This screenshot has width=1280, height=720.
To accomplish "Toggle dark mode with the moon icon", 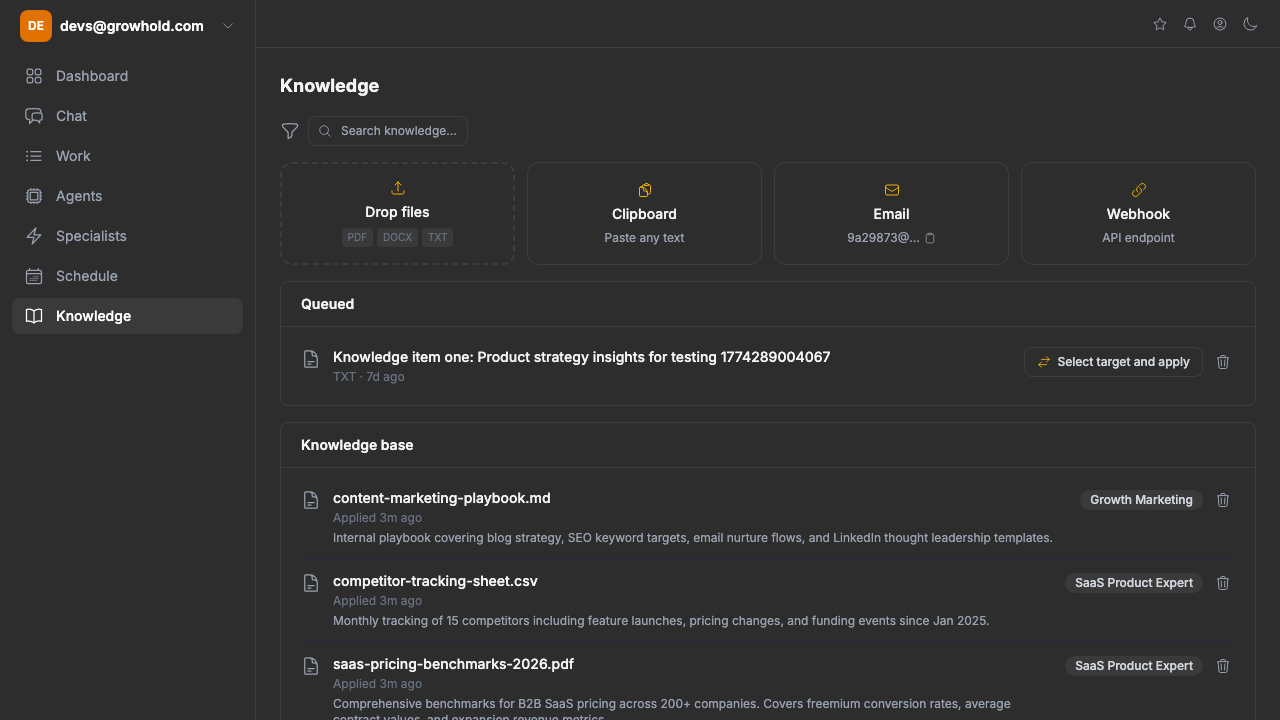I will coord(1250,24).
